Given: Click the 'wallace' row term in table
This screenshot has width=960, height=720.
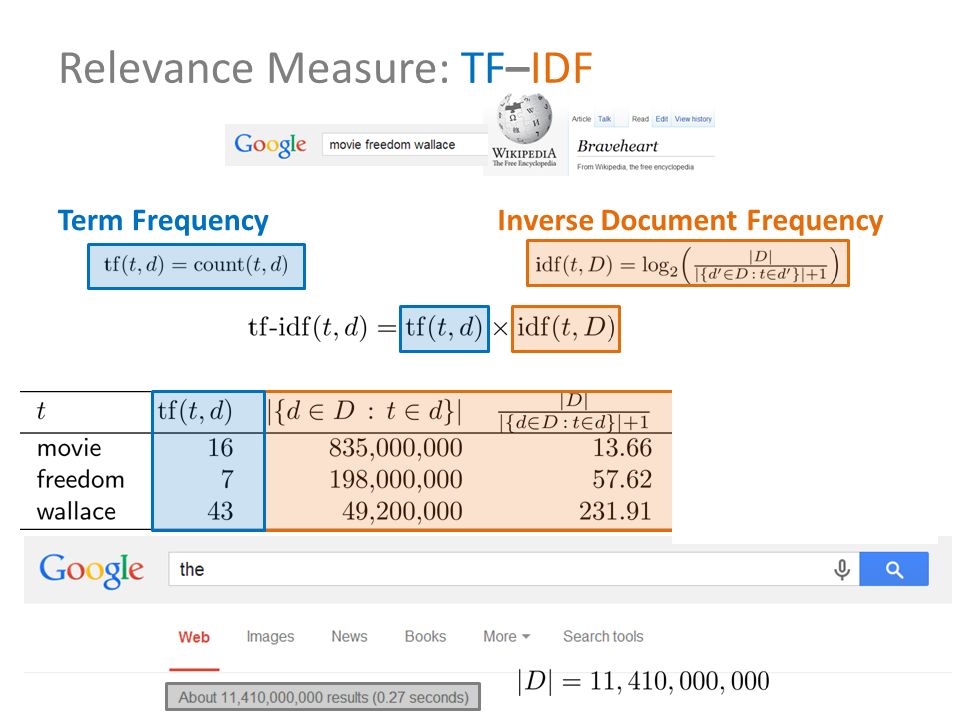Looking at the screenshot, I should point(76,511).
